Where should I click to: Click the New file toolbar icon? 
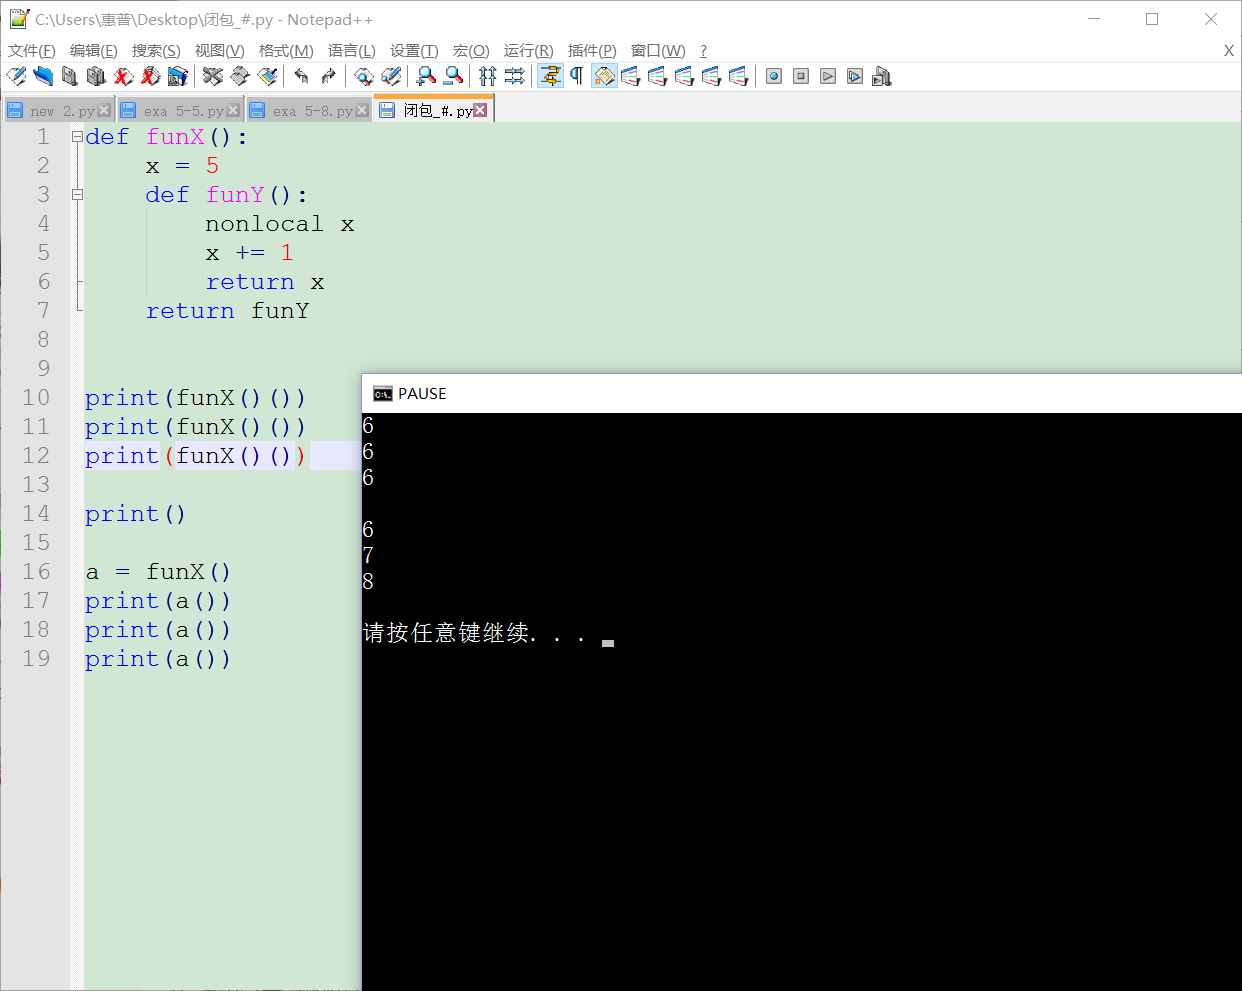[x=16, y=76]
